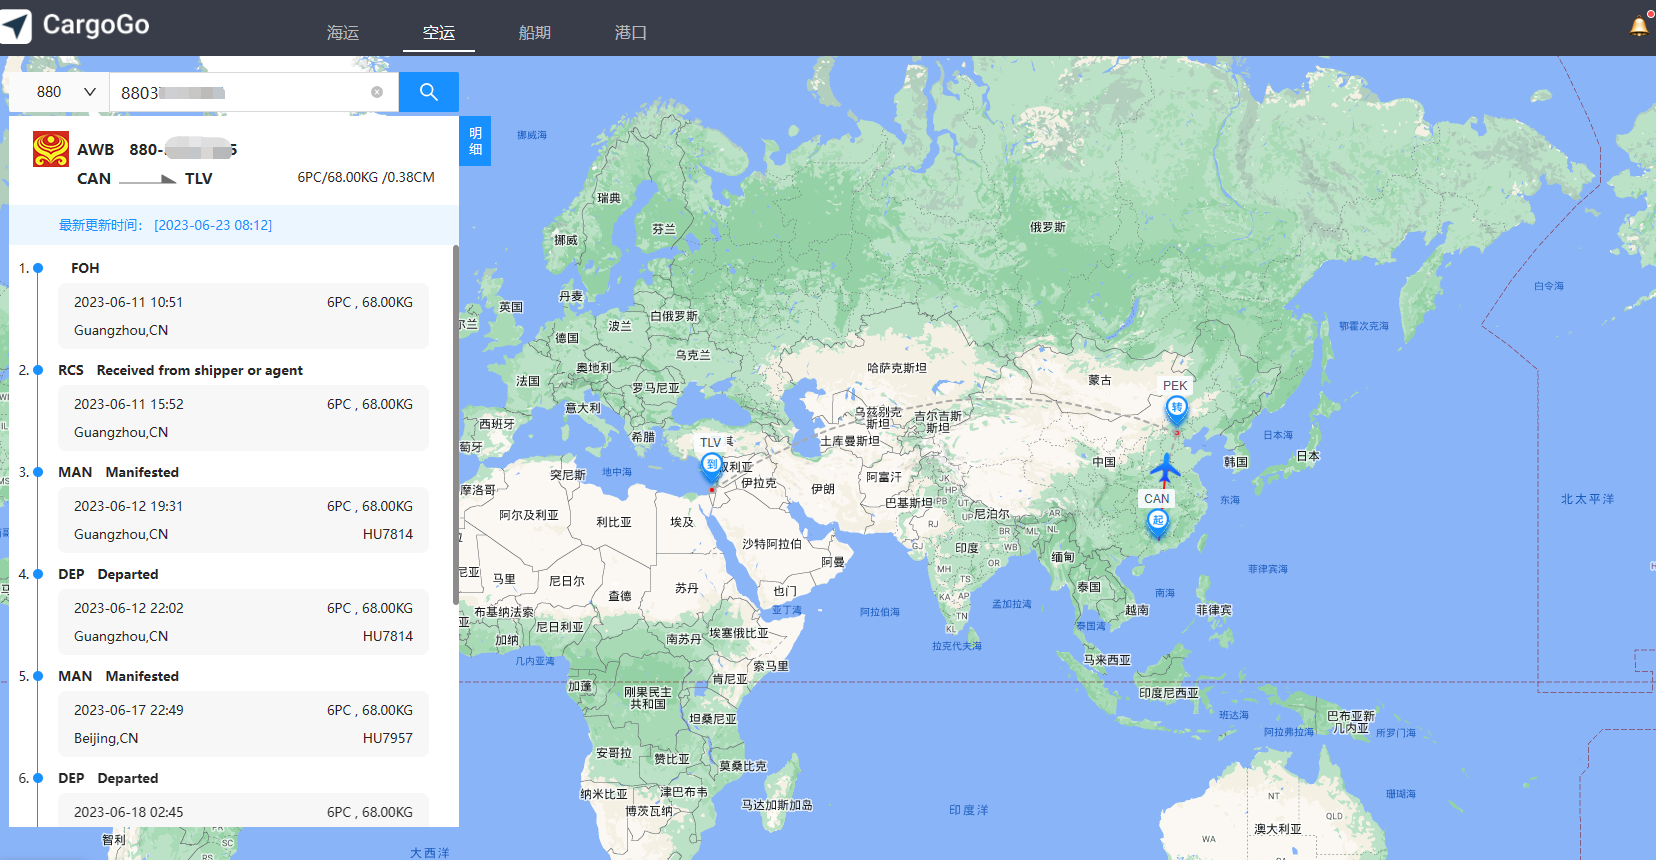Go to the 港口 tab
Viewport: 1656px width, 860px height.
click(x=631, y=32)
